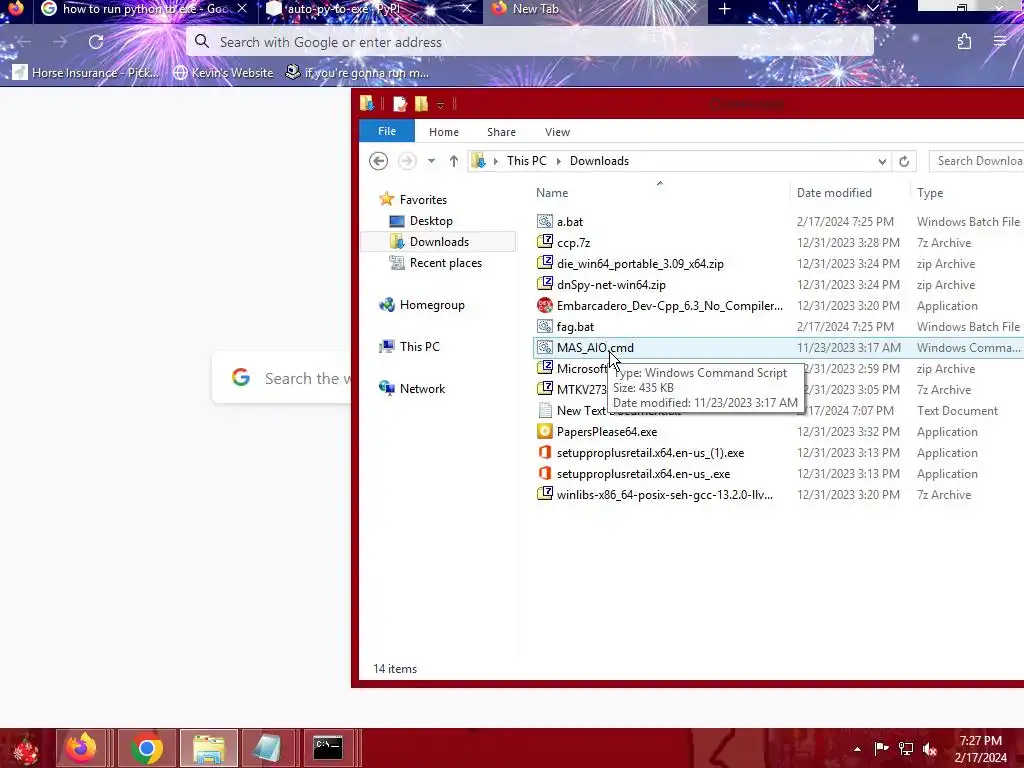The height and width of the screenshot is (768, 1024).
Task: Click Explorer forward navigation arrow
Action: (407, 161)
